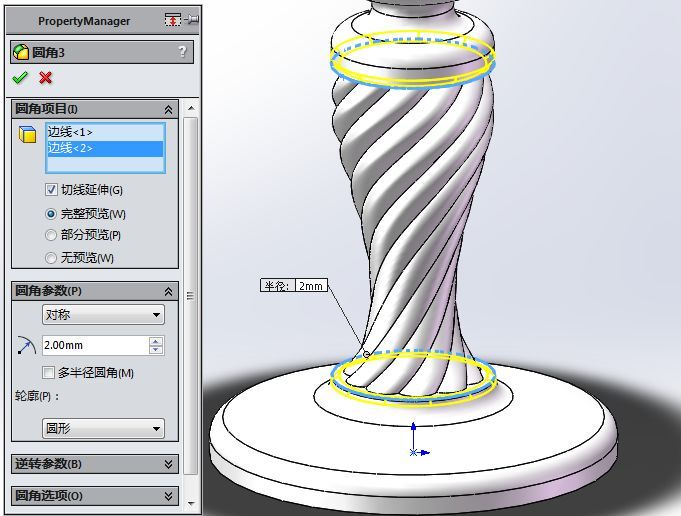Collapse the 圆角项目(I) section
Image resolution: width=681 pixels, height=516 pixels.
(x=168, y=109)
